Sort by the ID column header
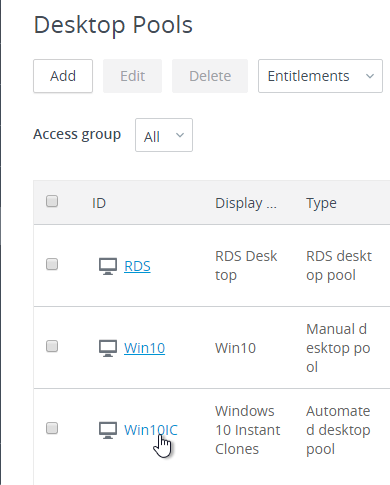The width and height of the screenshot is (390, 485). coord(99,203)
